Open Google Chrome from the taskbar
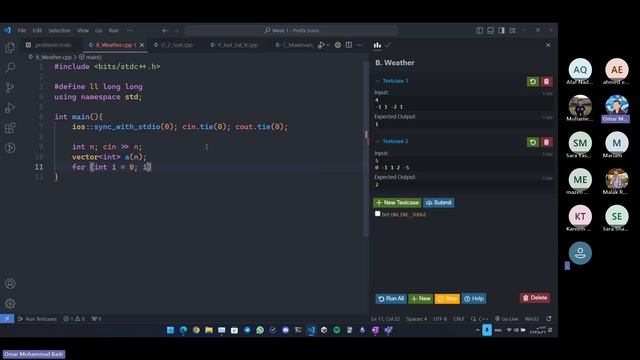Viewport: 640px width, 360px height. pyautogui.click(x=196, y=330)
